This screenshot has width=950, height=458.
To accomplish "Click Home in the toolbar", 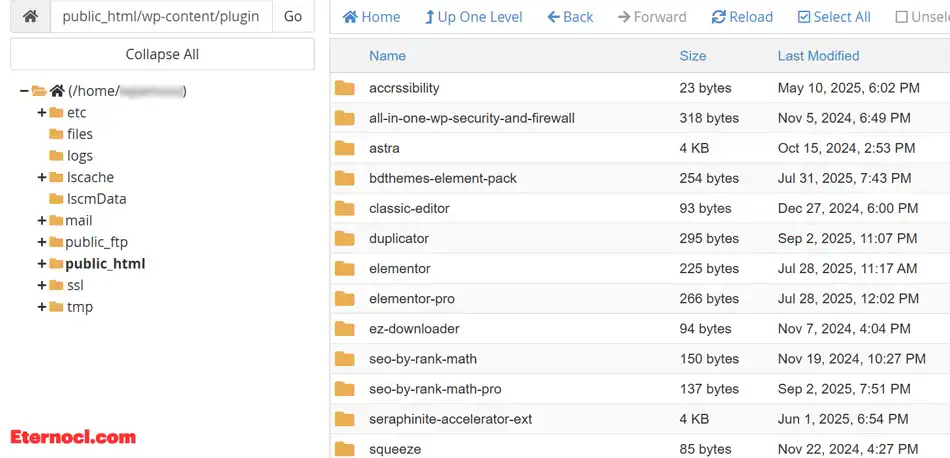I will coord(371,17).
